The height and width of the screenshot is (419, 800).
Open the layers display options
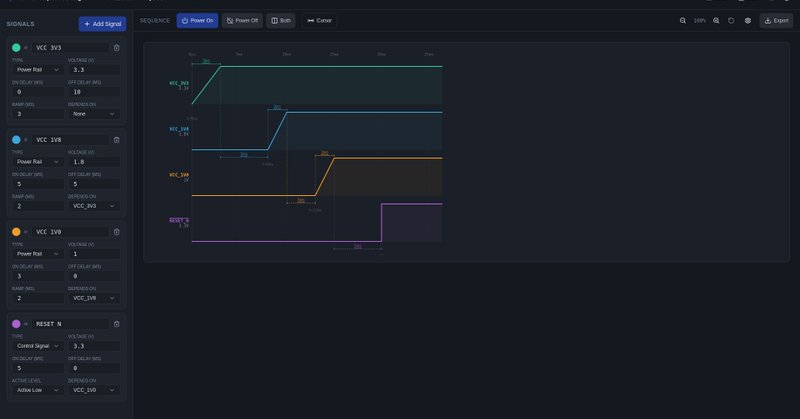(748, 20)
